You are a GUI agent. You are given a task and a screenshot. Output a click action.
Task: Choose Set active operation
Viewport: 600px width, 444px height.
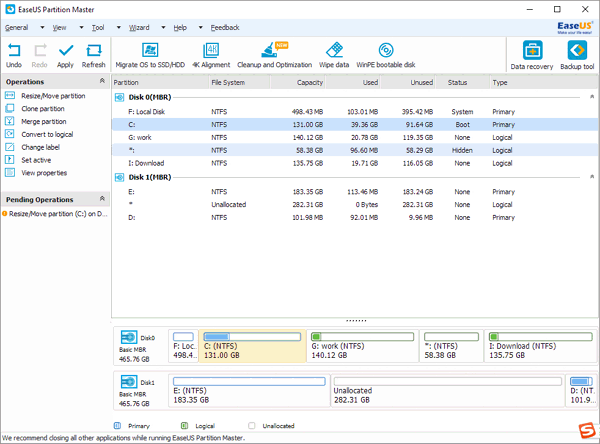point(36,160)
